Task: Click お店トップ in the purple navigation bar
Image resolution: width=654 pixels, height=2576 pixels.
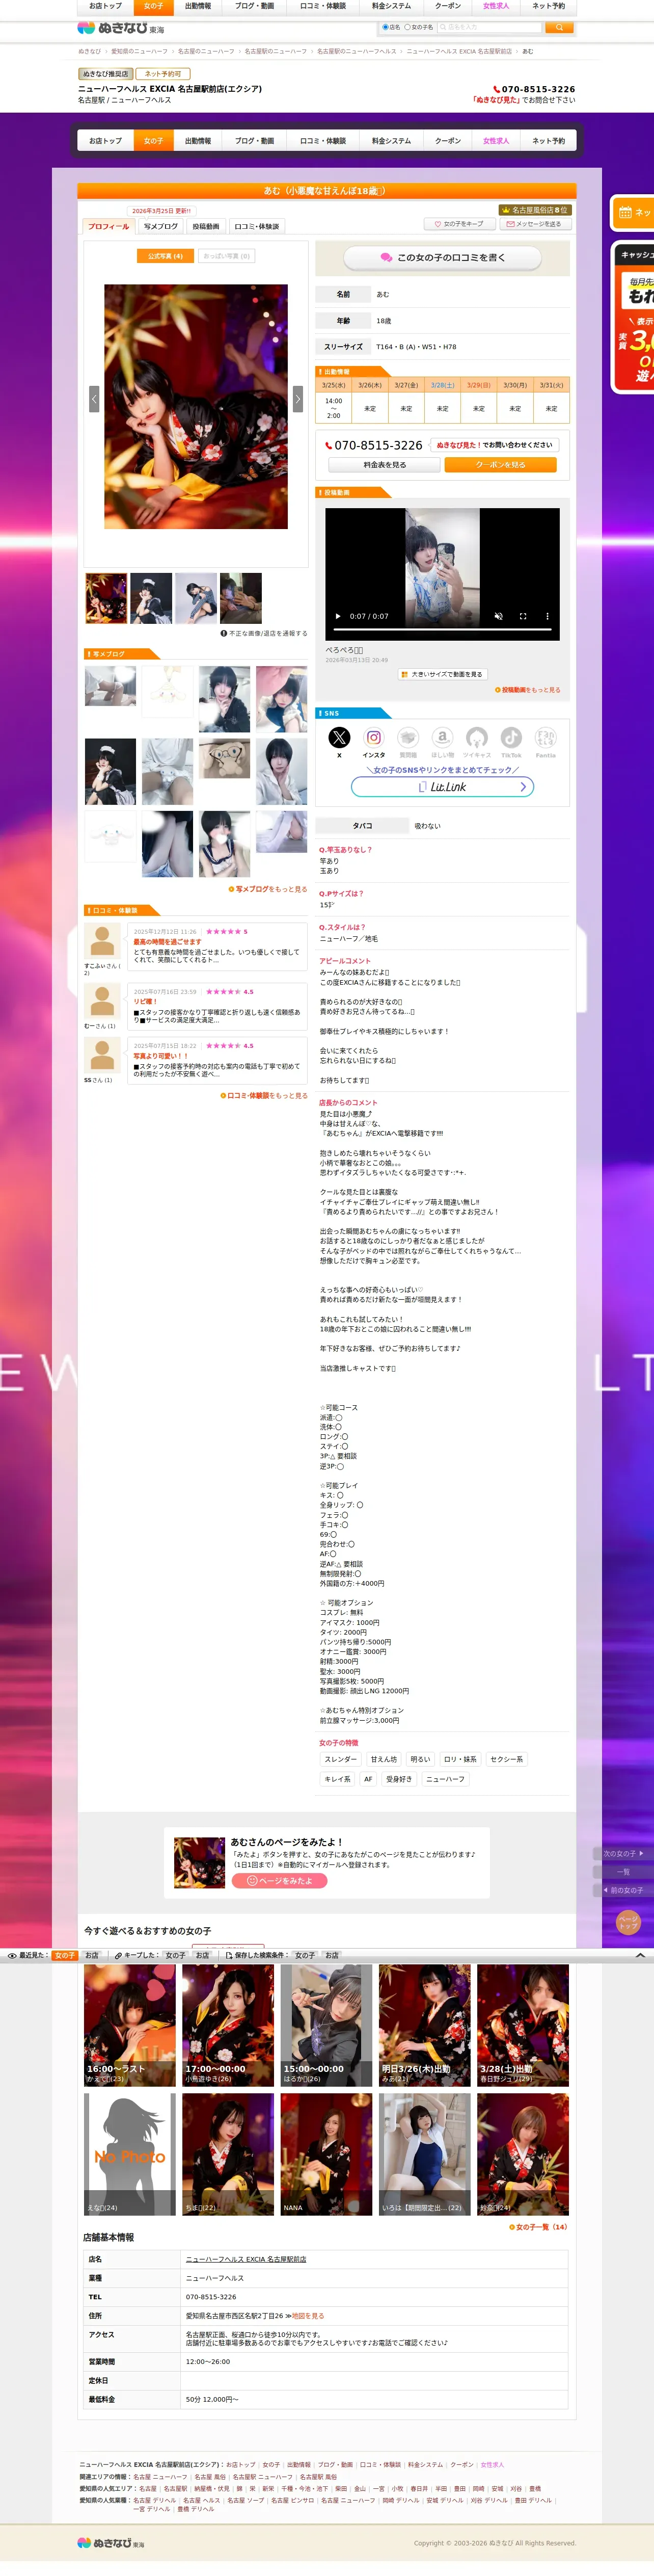Action: (105, 141)
